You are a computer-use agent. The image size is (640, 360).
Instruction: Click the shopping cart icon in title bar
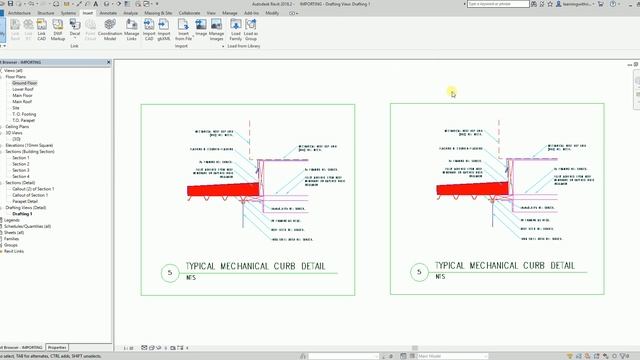pos(600,4)
